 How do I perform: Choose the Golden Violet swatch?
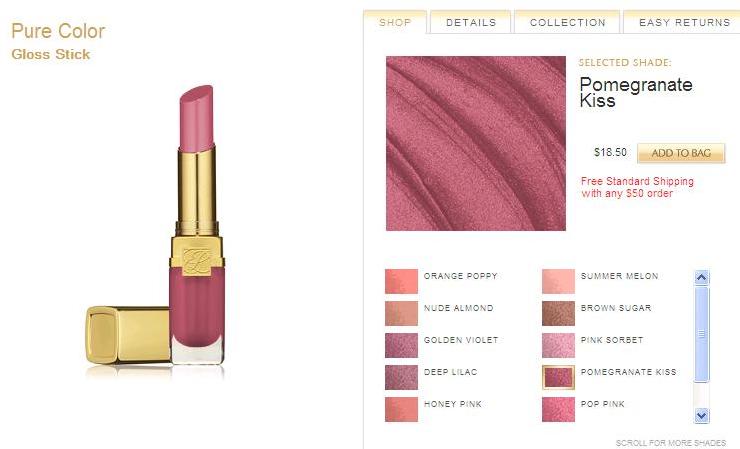pos(401,346)
